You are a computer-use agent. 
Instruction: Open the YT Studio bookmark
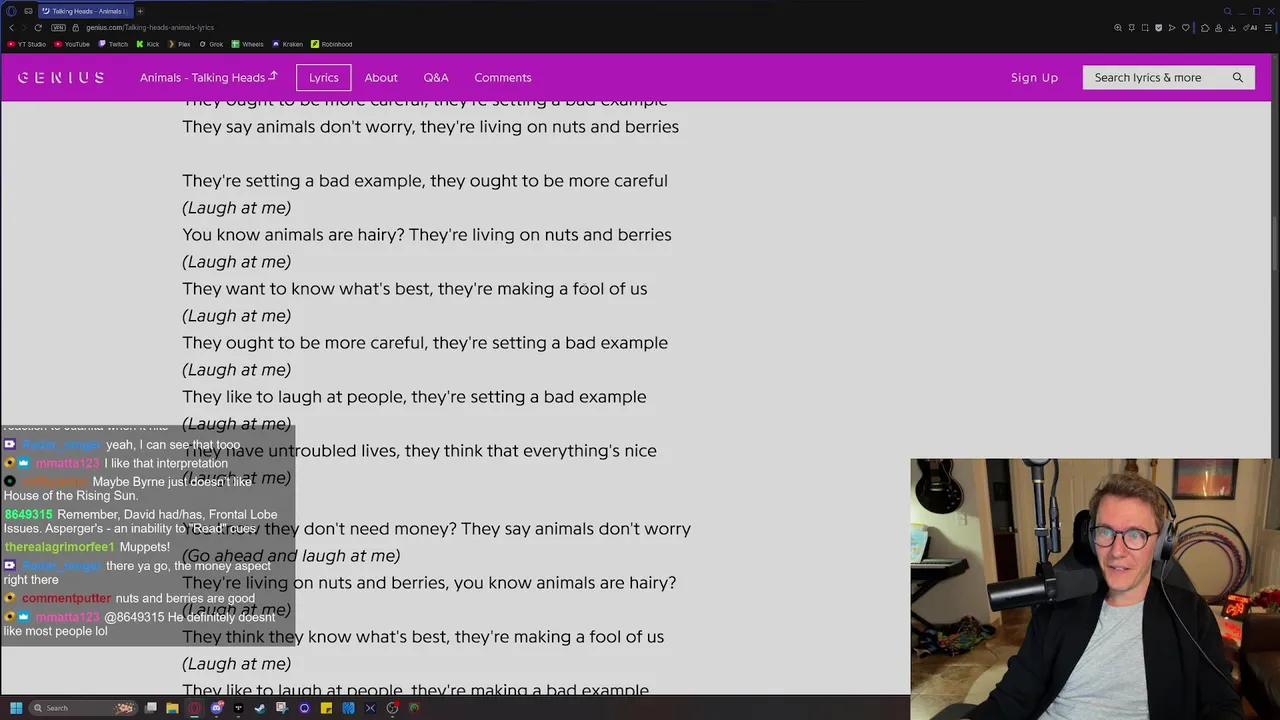pyautogui.click(x=27, y=44)
